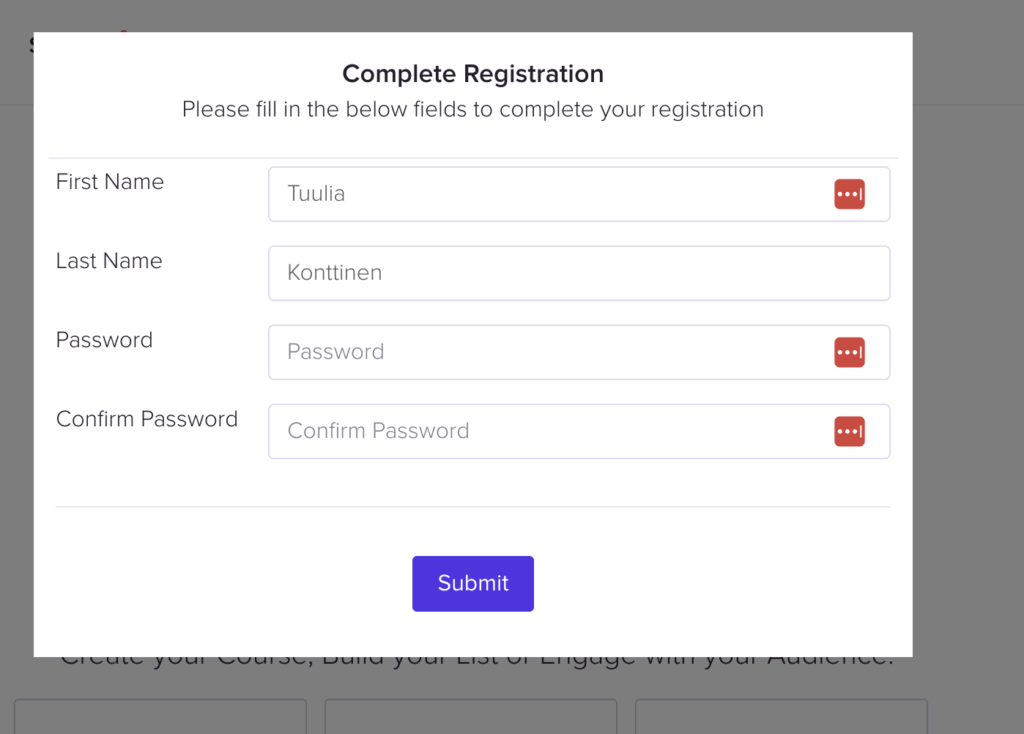This screenshot has height=734, width=1024.
Task: Click the Last Name label
Action: click(x=109, y=261)
